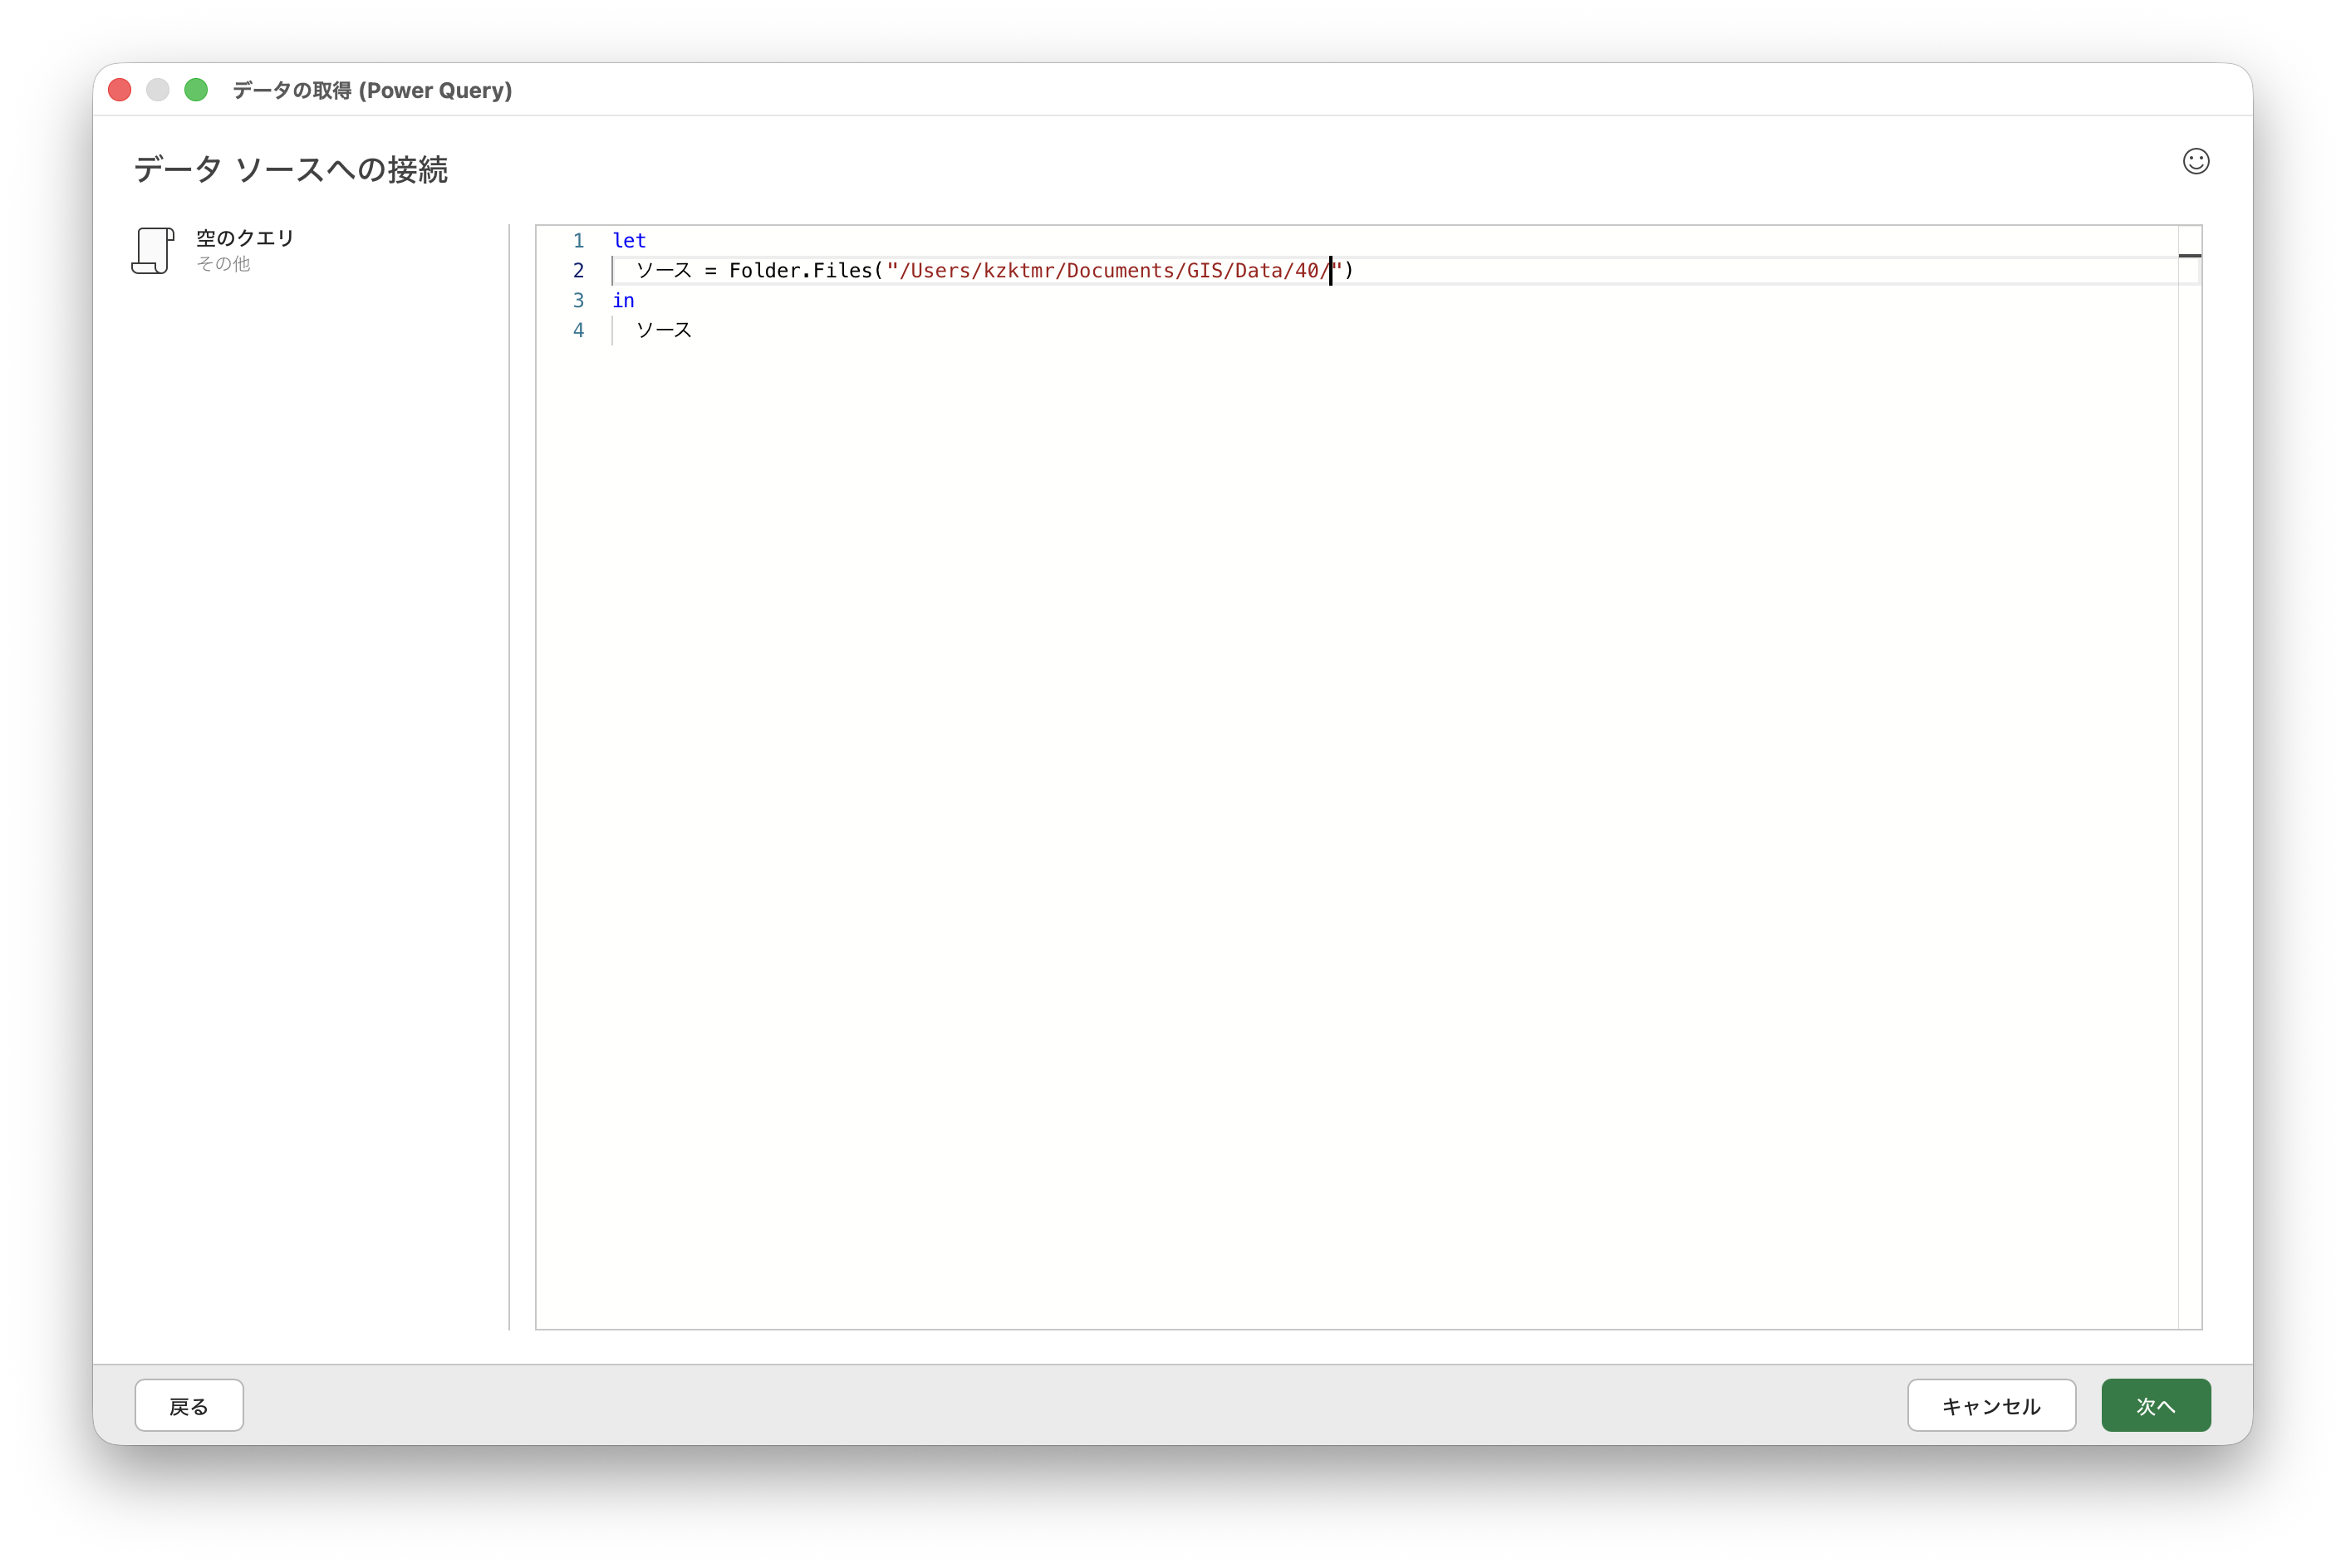This screenshot has height=1568, width=2346.
Task: Click the red close window button
Action: pos(120,90)
